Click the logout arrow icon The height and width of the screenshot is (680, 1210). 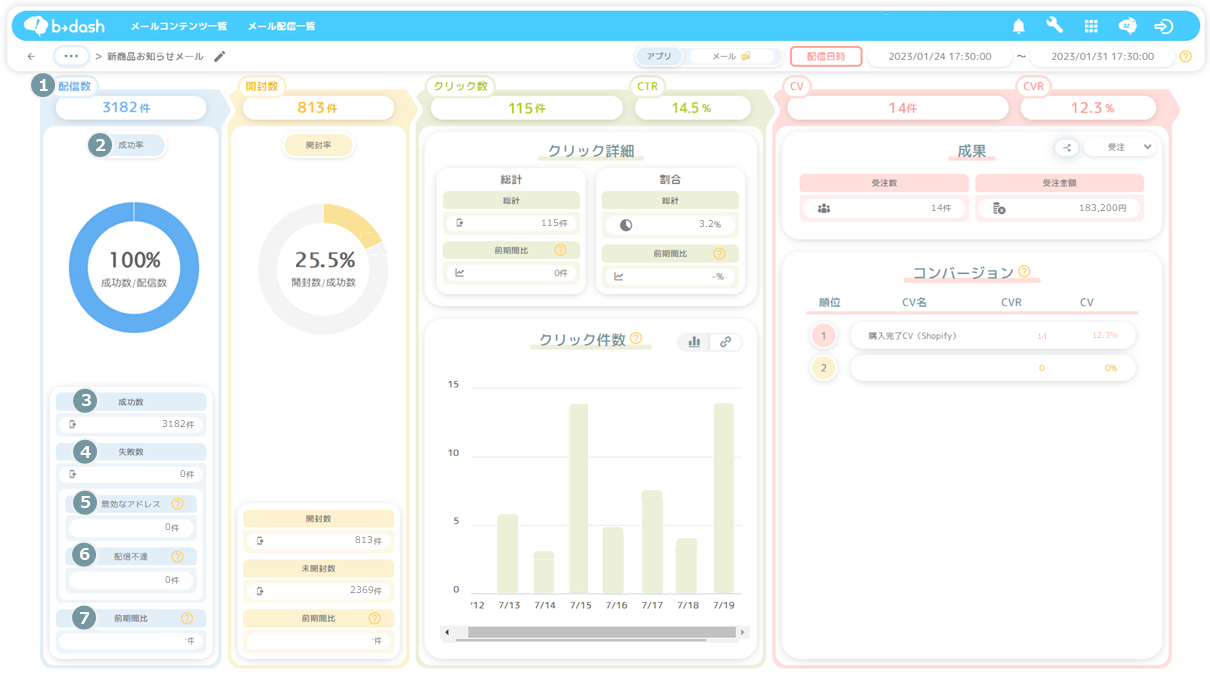click(1163, 26)
